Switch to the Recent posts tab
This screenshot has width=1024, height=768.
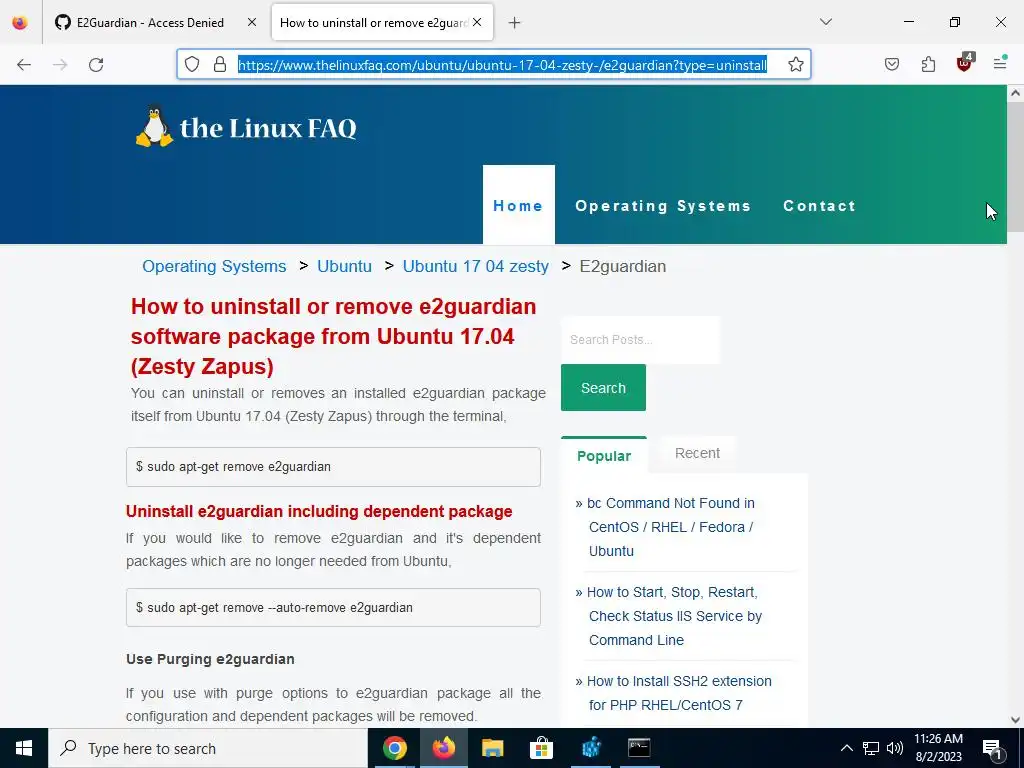click(697, 453)
